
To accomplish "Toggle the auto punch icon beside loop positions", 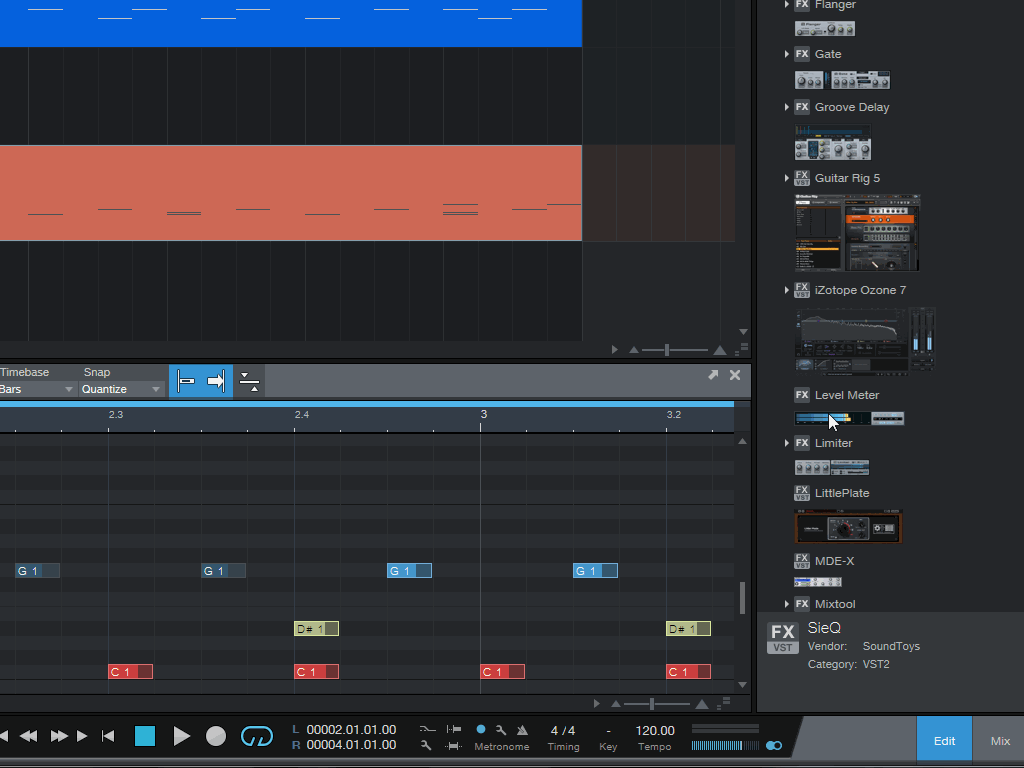I will coord(427,729).
